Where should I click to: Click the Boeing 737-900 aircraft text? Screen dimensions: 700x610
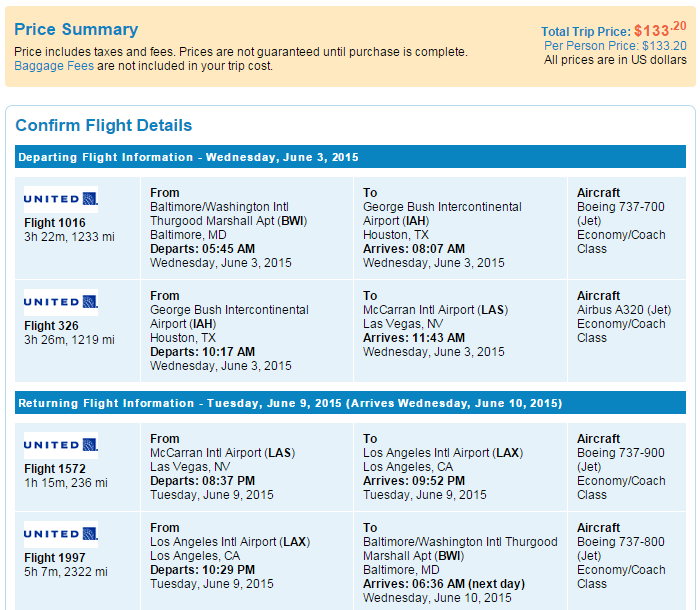coord(621,453)
